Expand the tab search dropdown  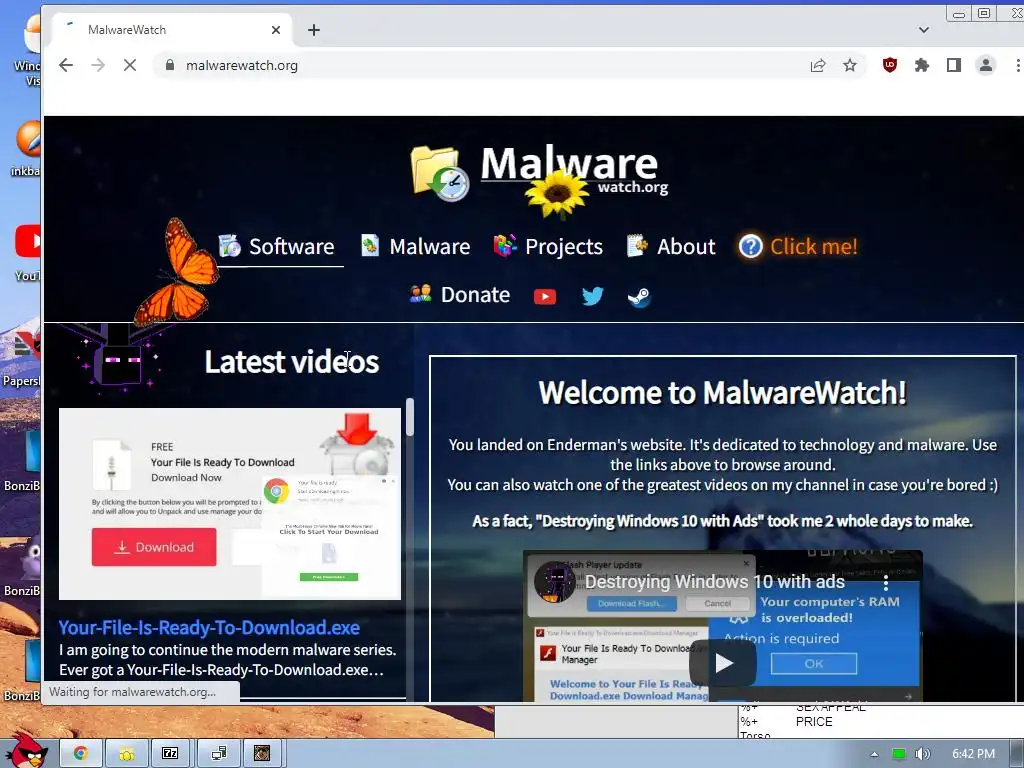(923, 30)
